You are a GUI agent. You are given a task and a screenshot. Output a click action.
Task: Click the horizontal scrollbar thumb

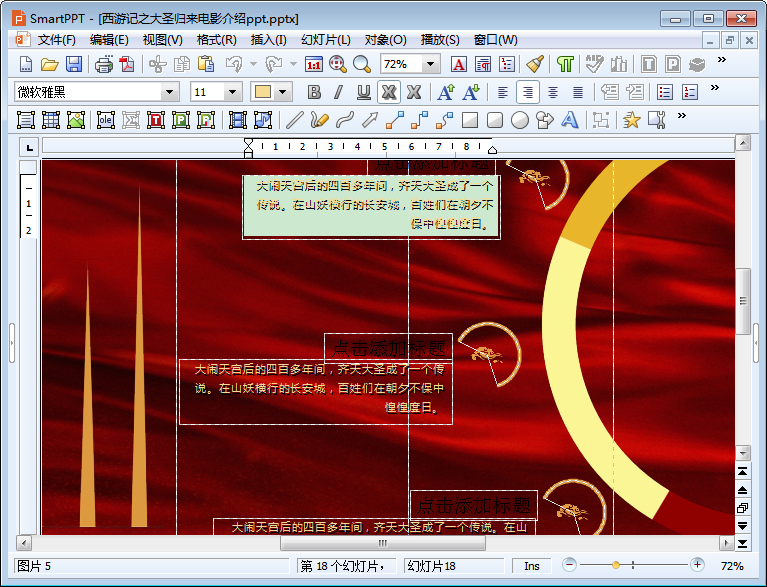(383, 543)
